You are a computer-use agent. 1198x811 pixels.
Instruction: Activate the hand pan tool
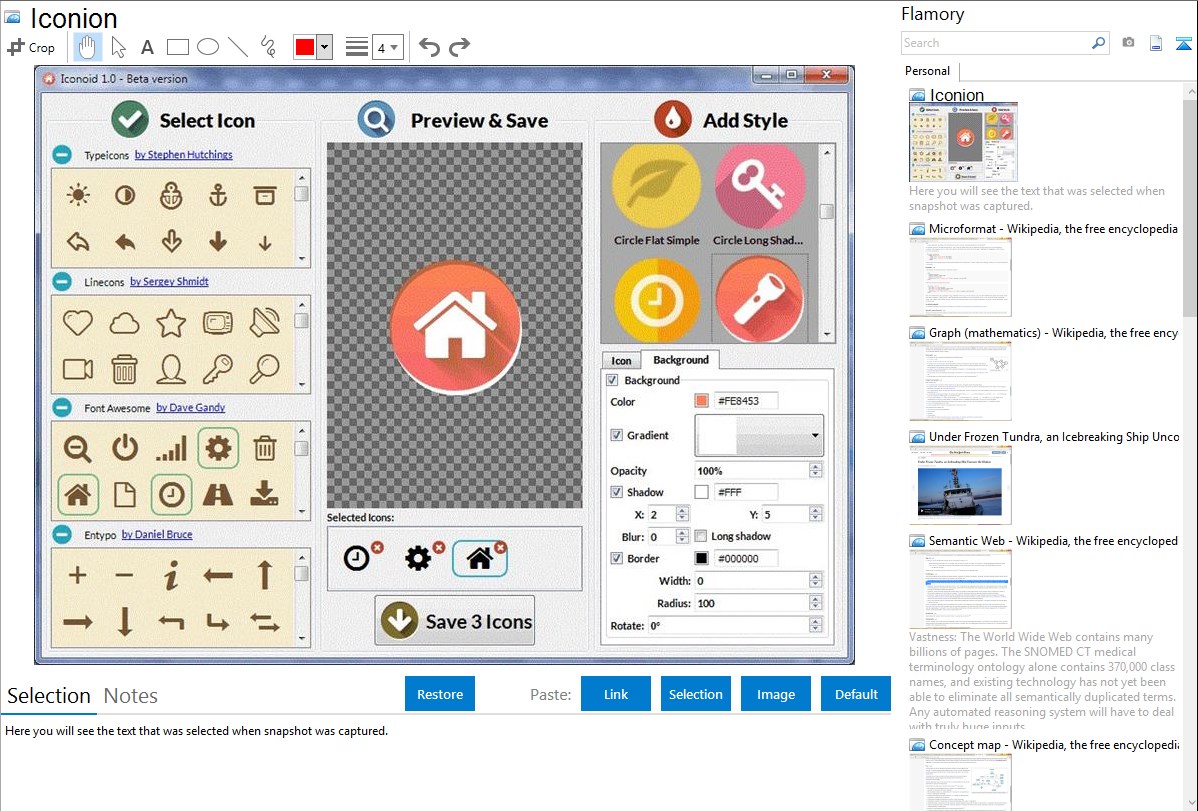pos(88,47)
